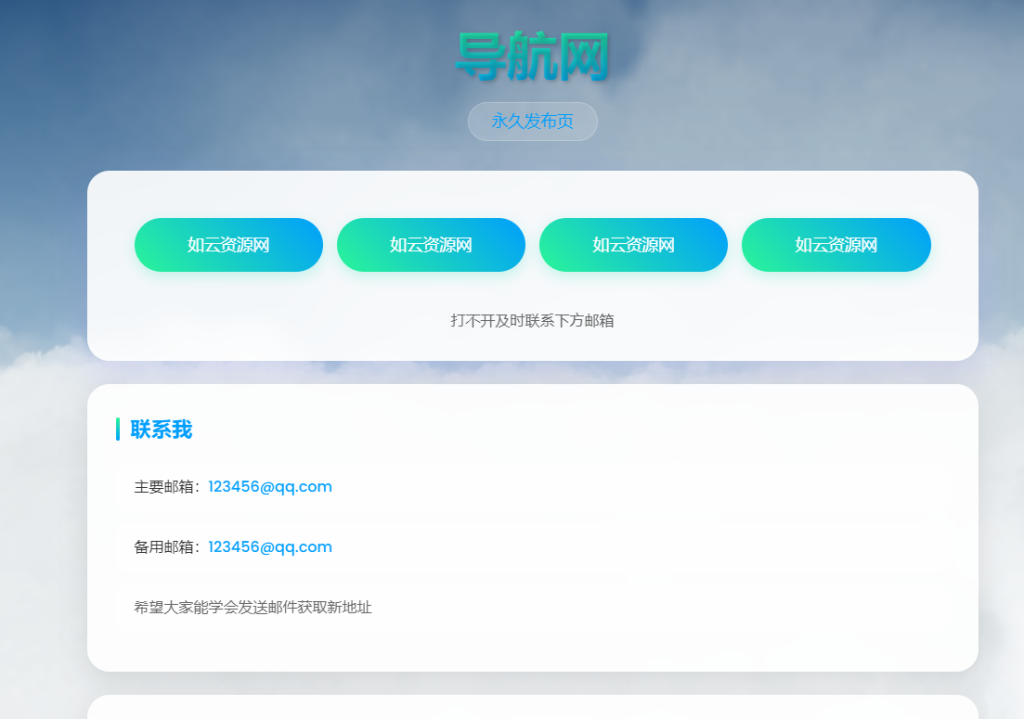Click the 希望大家能学会发送邮件获取新地址 message

click(251, 606)
